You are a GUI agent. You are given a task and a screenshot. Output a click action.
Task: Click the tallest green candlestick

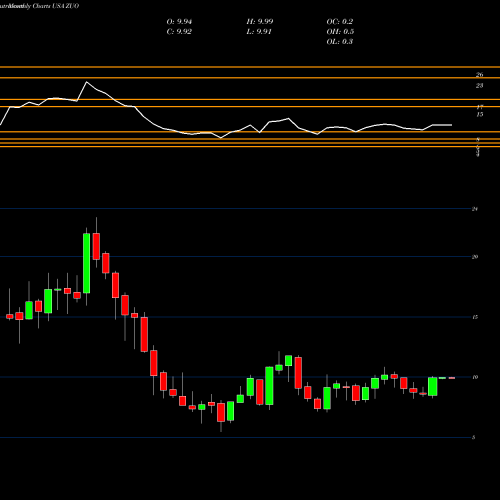[86, 263]
